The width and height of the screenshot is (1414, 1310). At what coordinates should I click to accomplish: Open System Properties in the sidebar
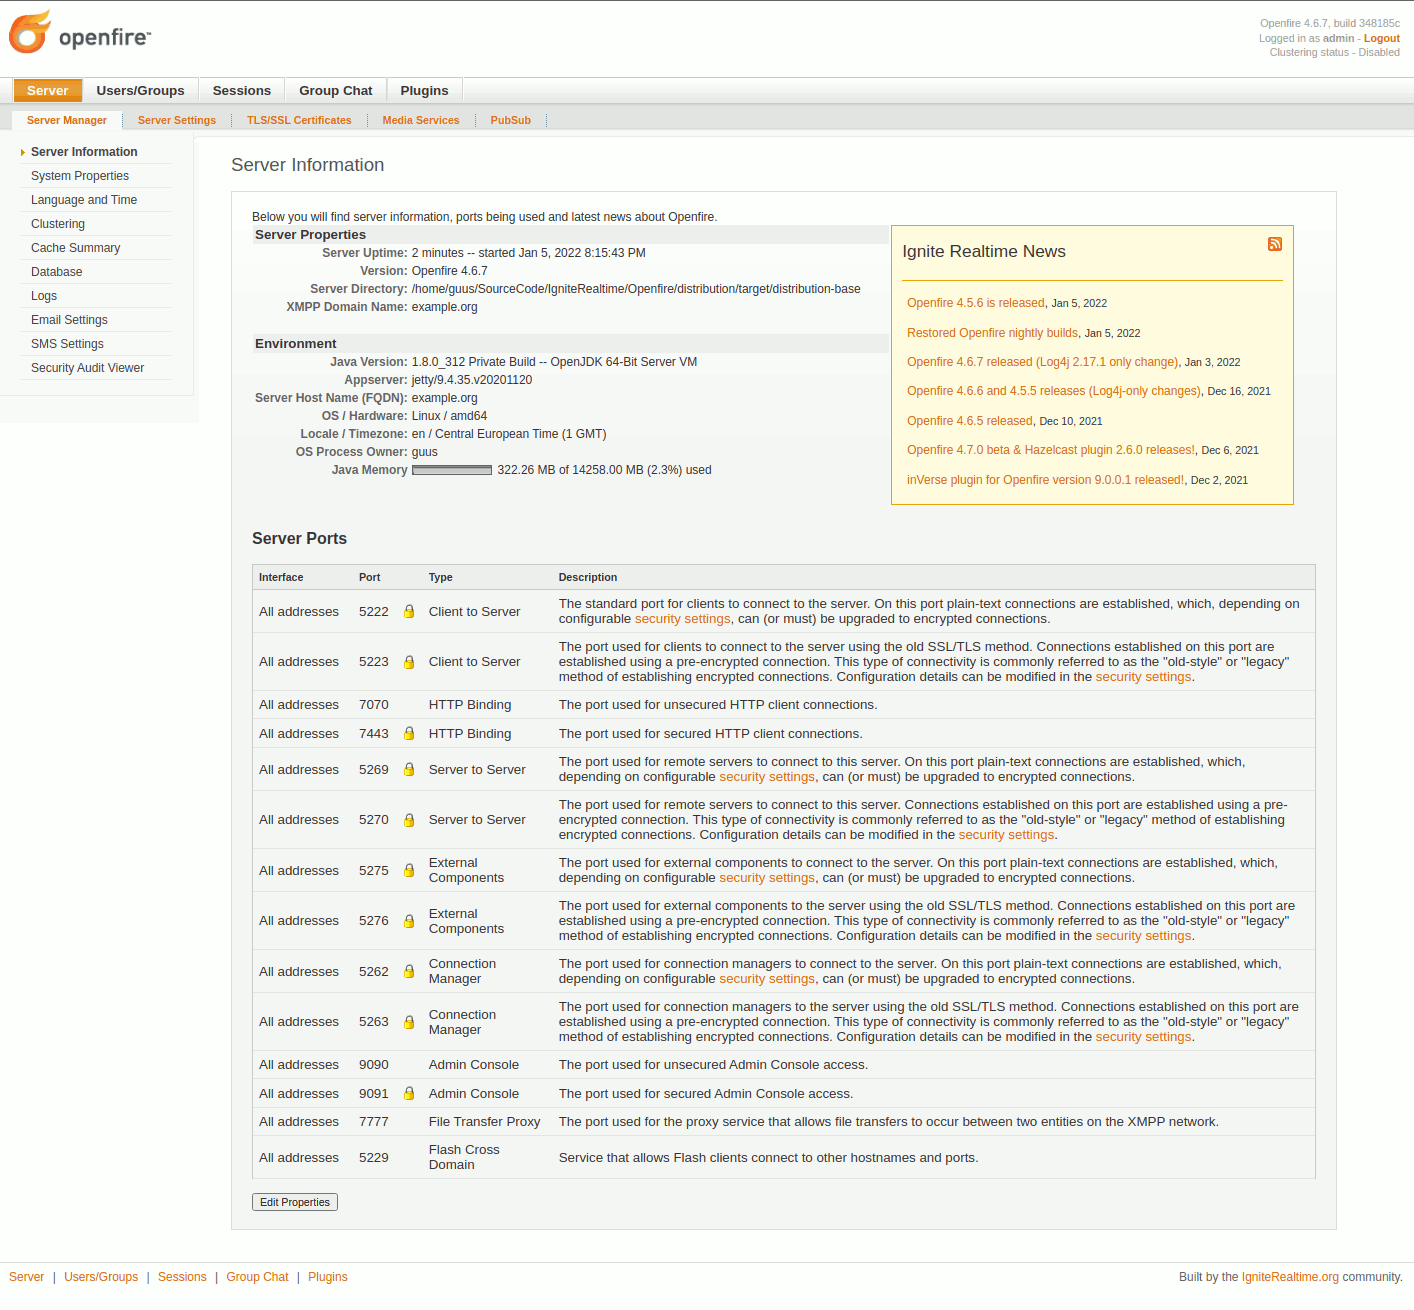[x=80, y=176]
